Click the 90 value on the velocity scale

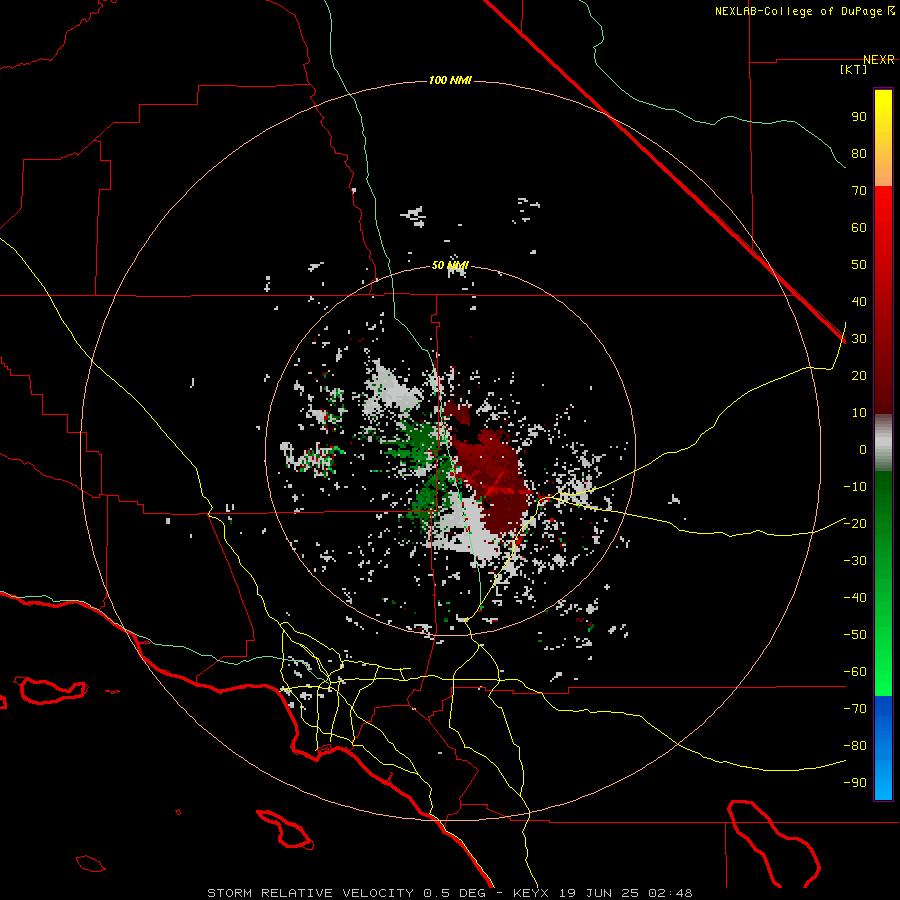pos(859,117)
